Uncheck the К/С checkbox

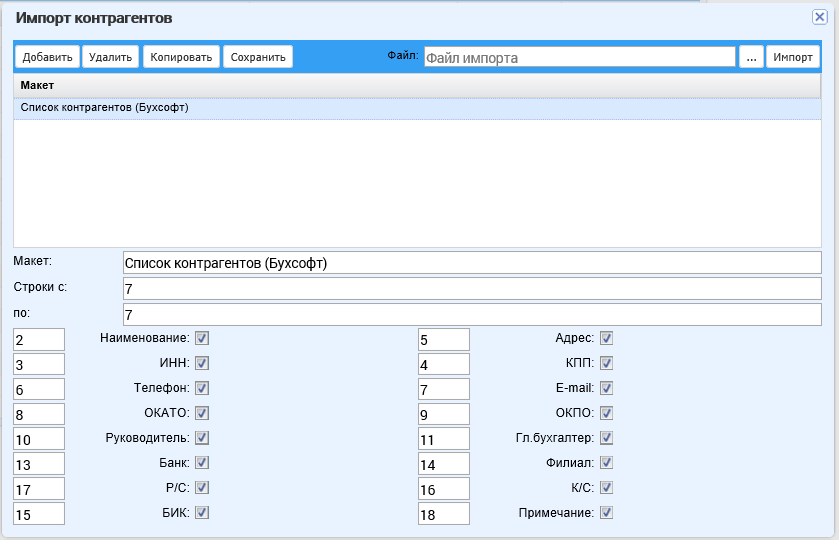pyautogui.click(x=606, y=488)
